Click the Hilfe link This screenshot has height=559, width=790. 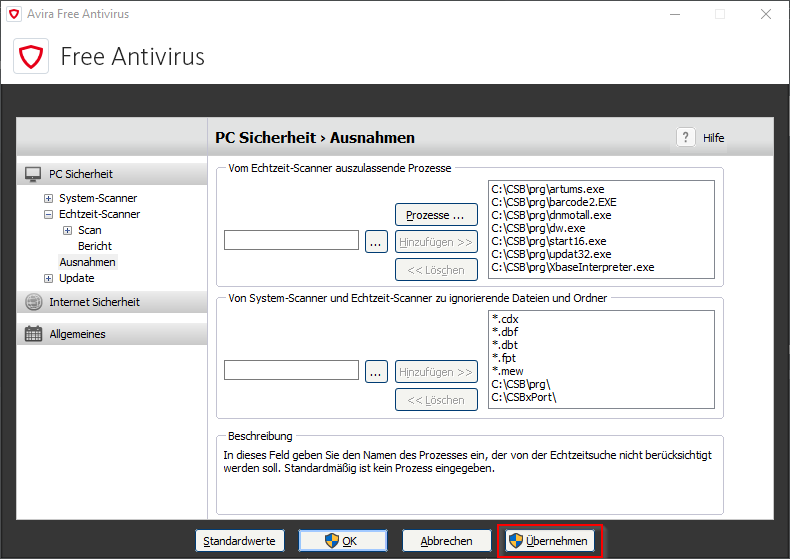(713, 138)
